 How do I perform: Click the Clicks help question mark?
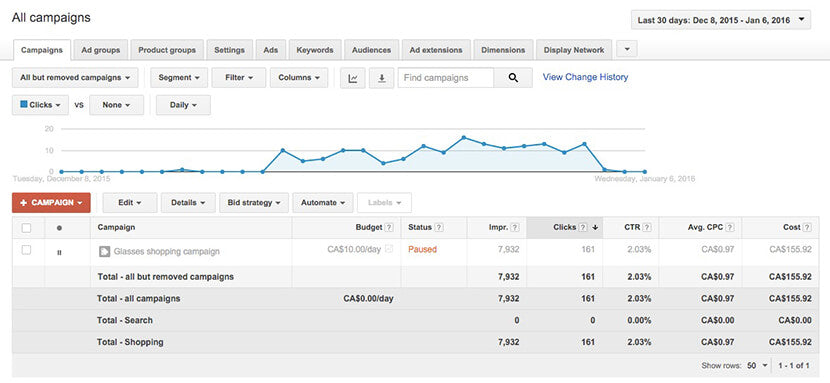(x=583, y=227)
